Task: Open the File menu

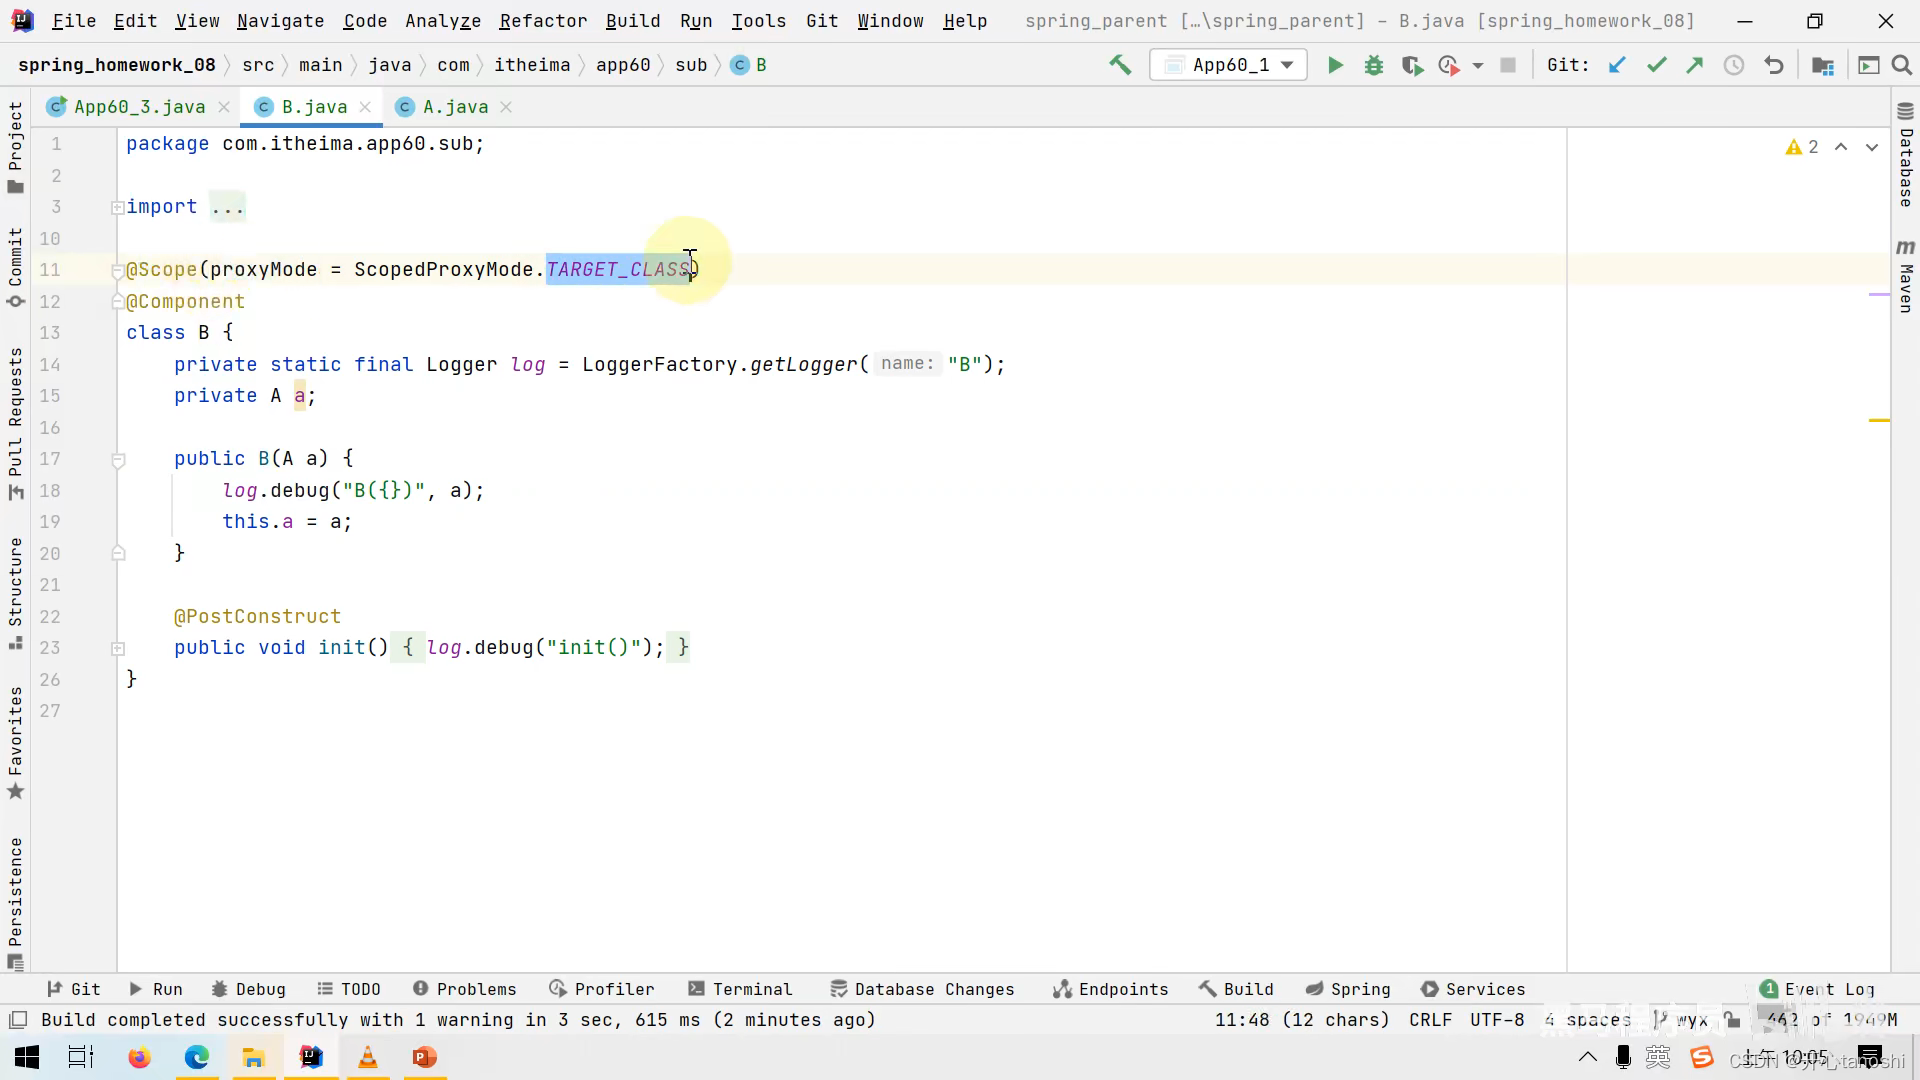Action: [x=74, y=21]
